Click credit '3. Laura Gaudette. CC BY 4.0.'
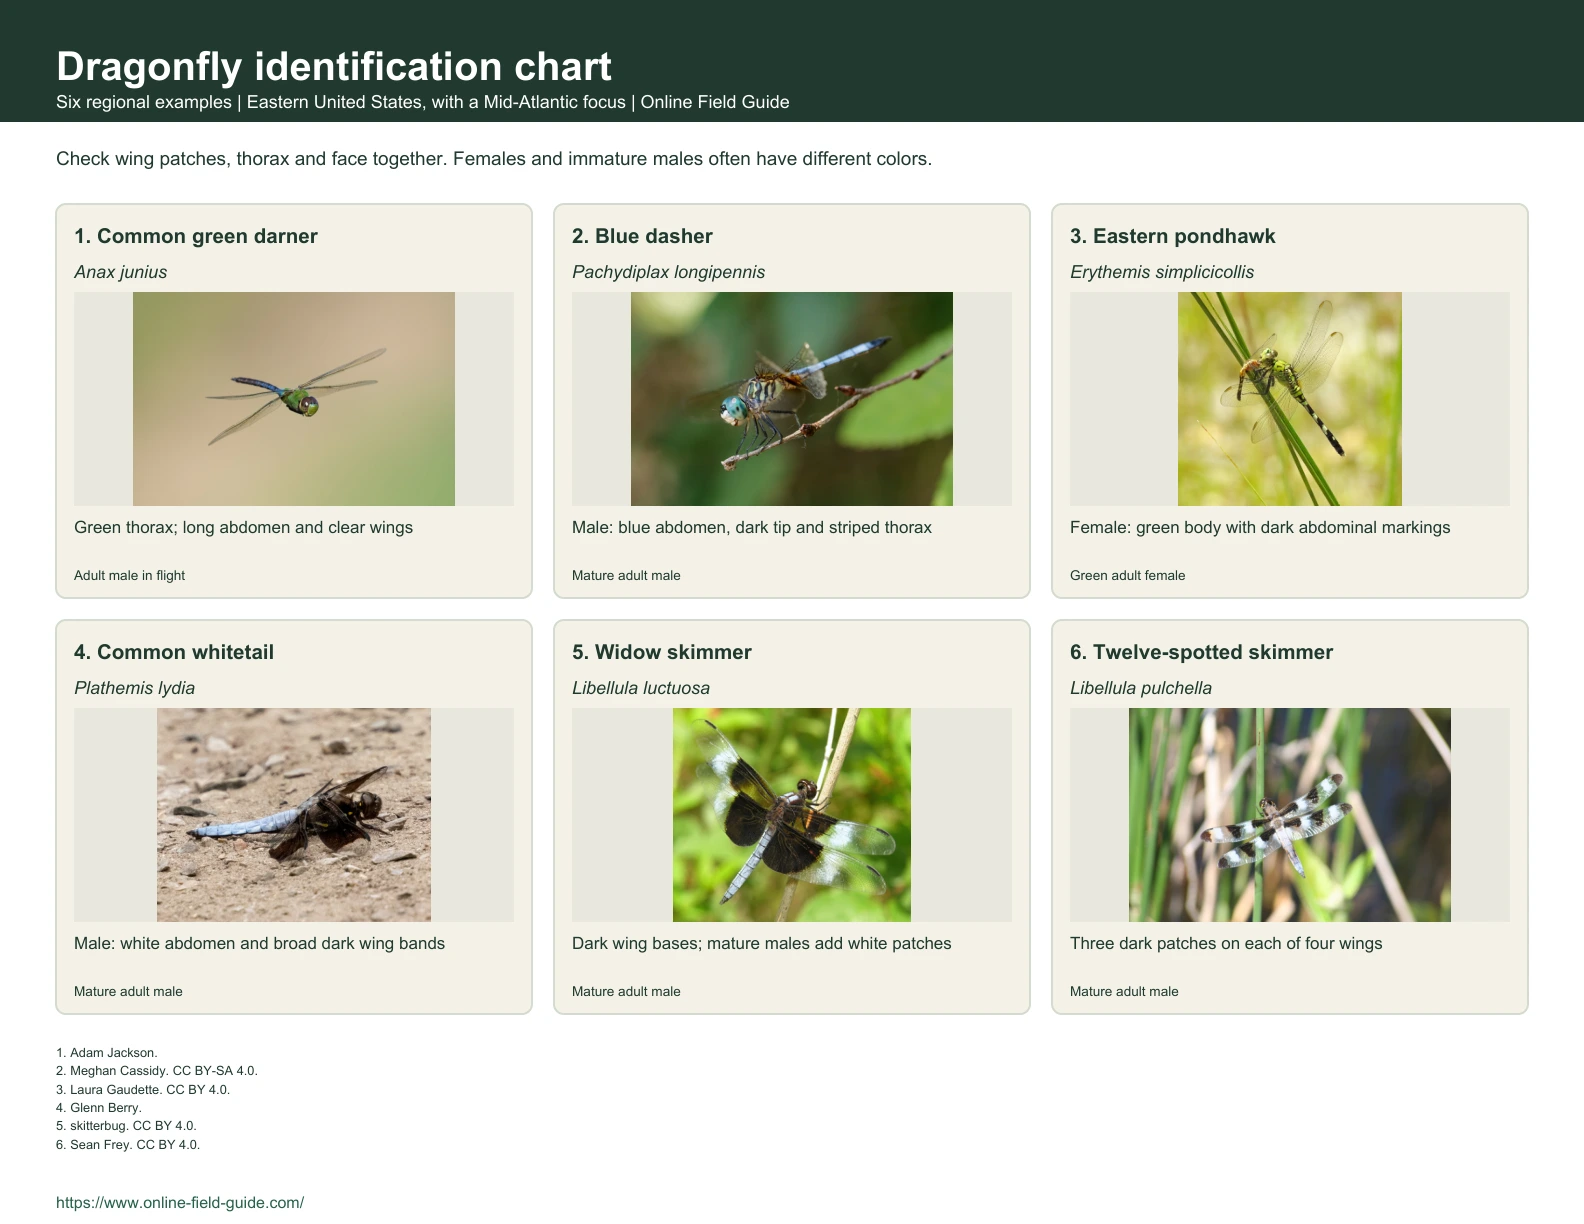 point(143,1089)
